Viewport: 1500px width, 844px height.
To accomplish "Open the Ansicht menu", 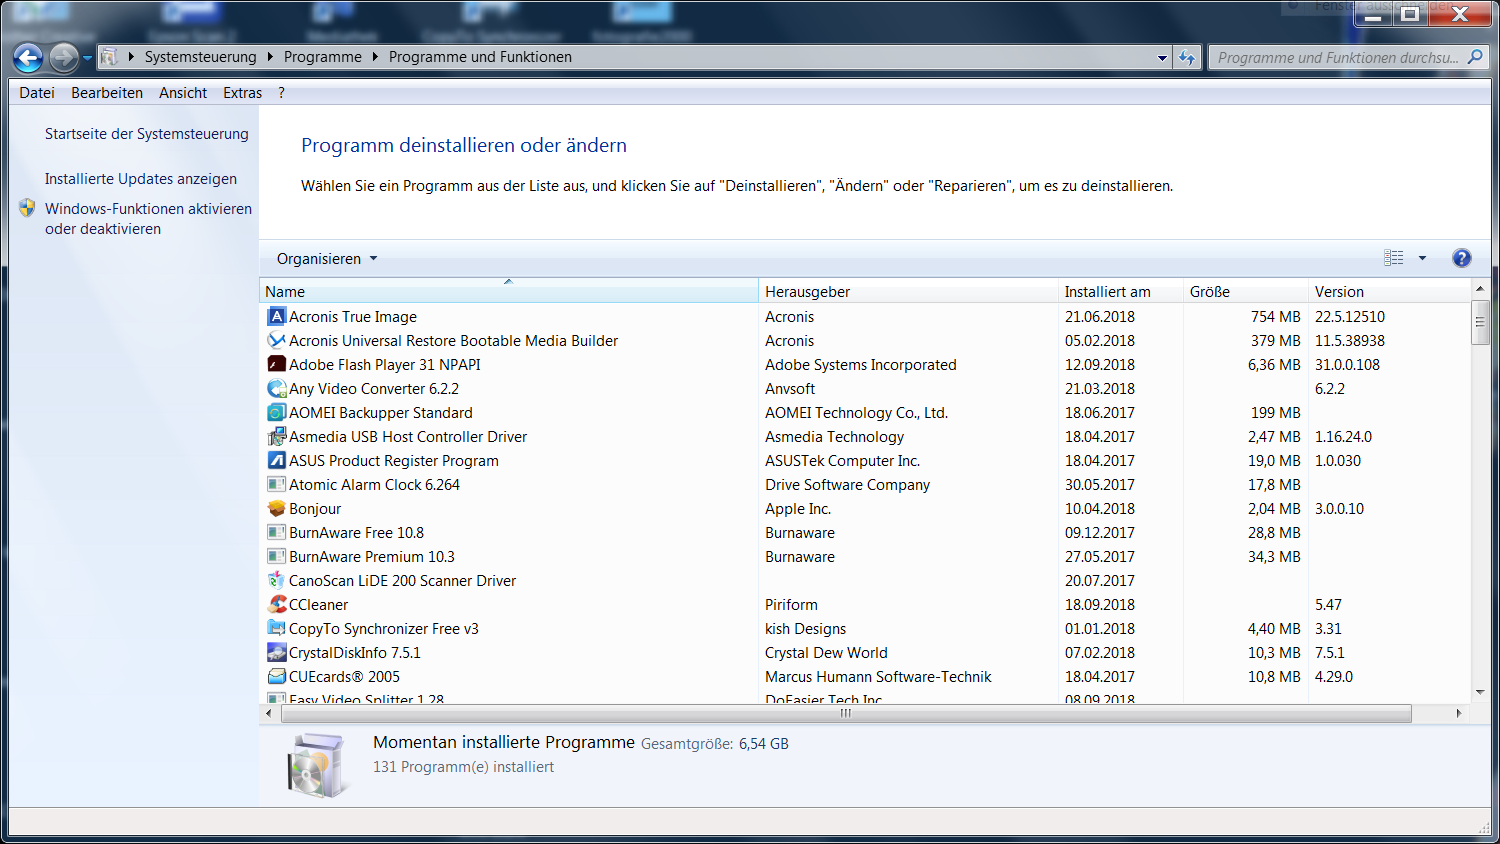I will (x=183, y=93).
